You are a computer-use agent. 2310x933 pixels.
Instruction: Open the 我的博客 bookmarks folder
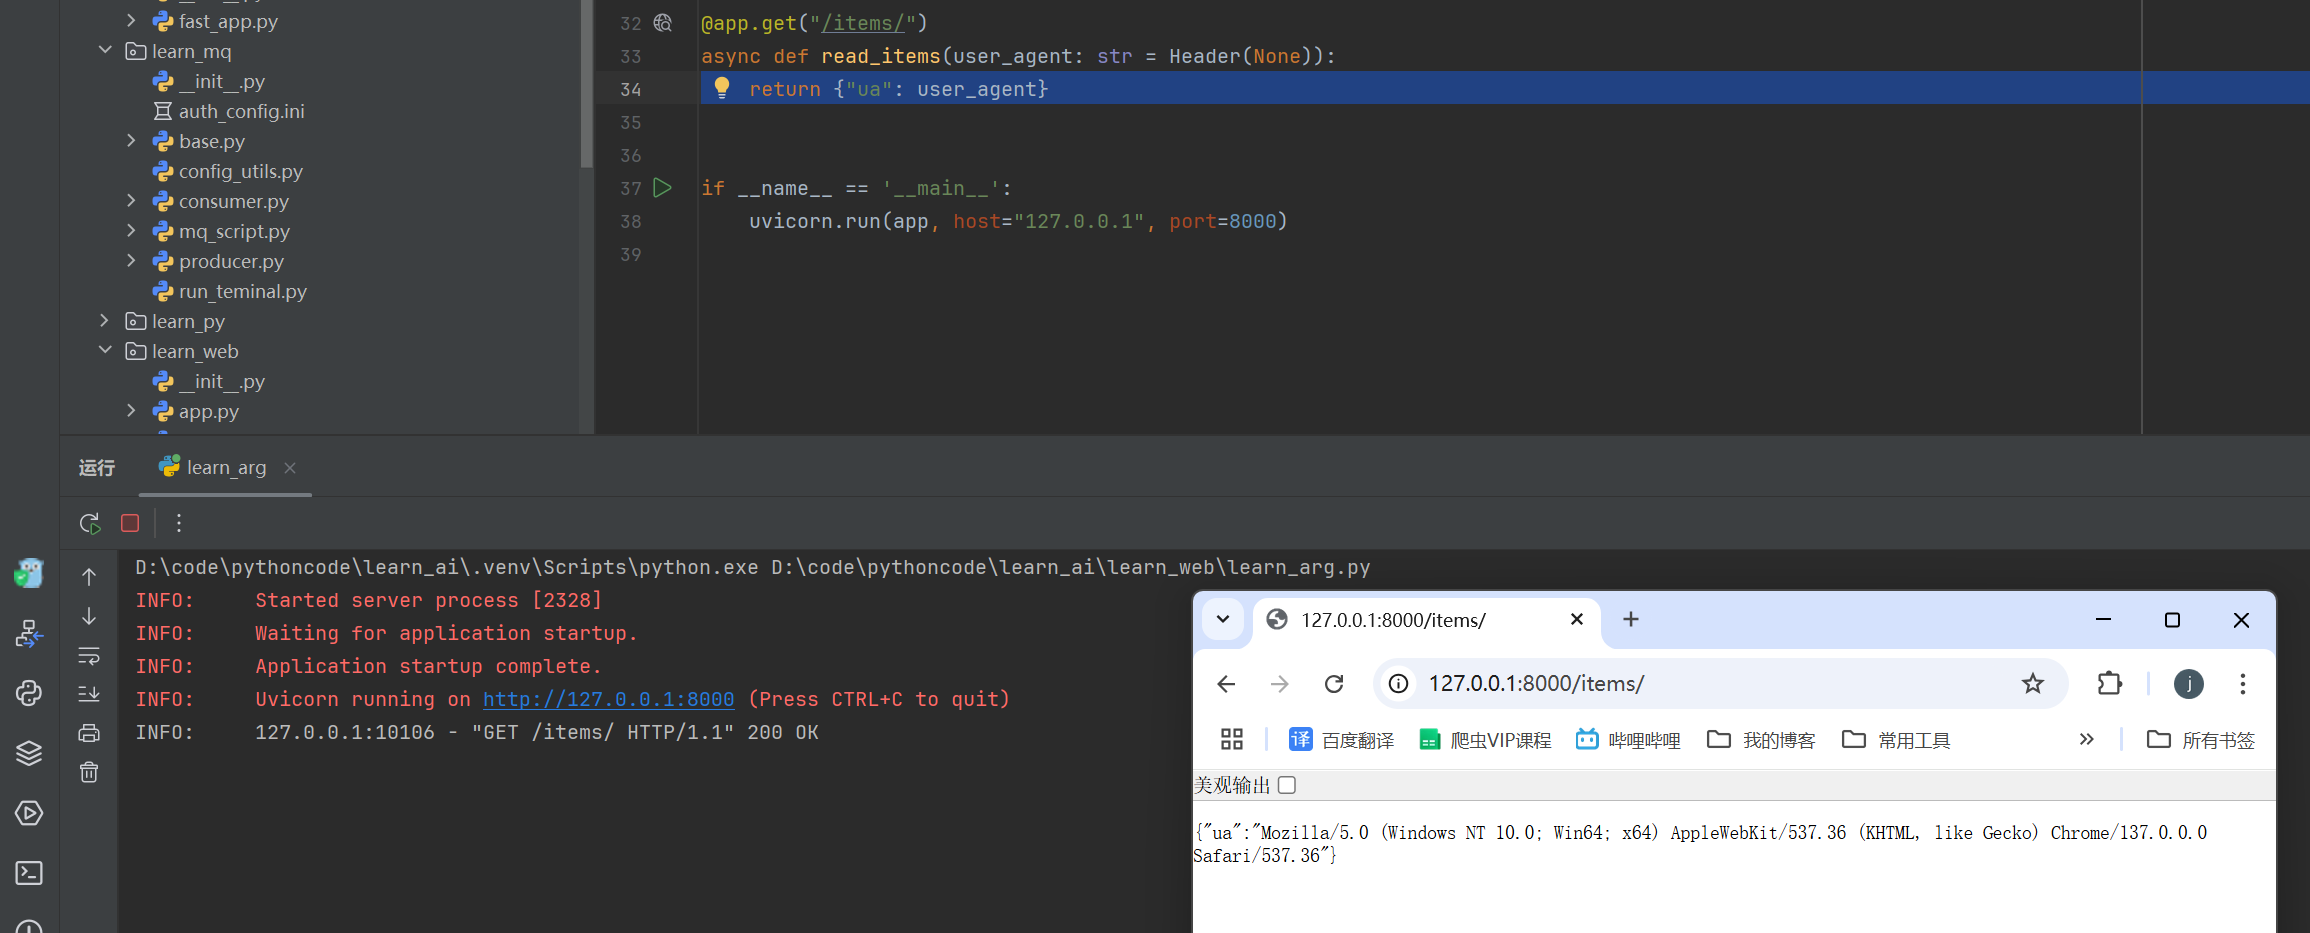click(1761, 740)
